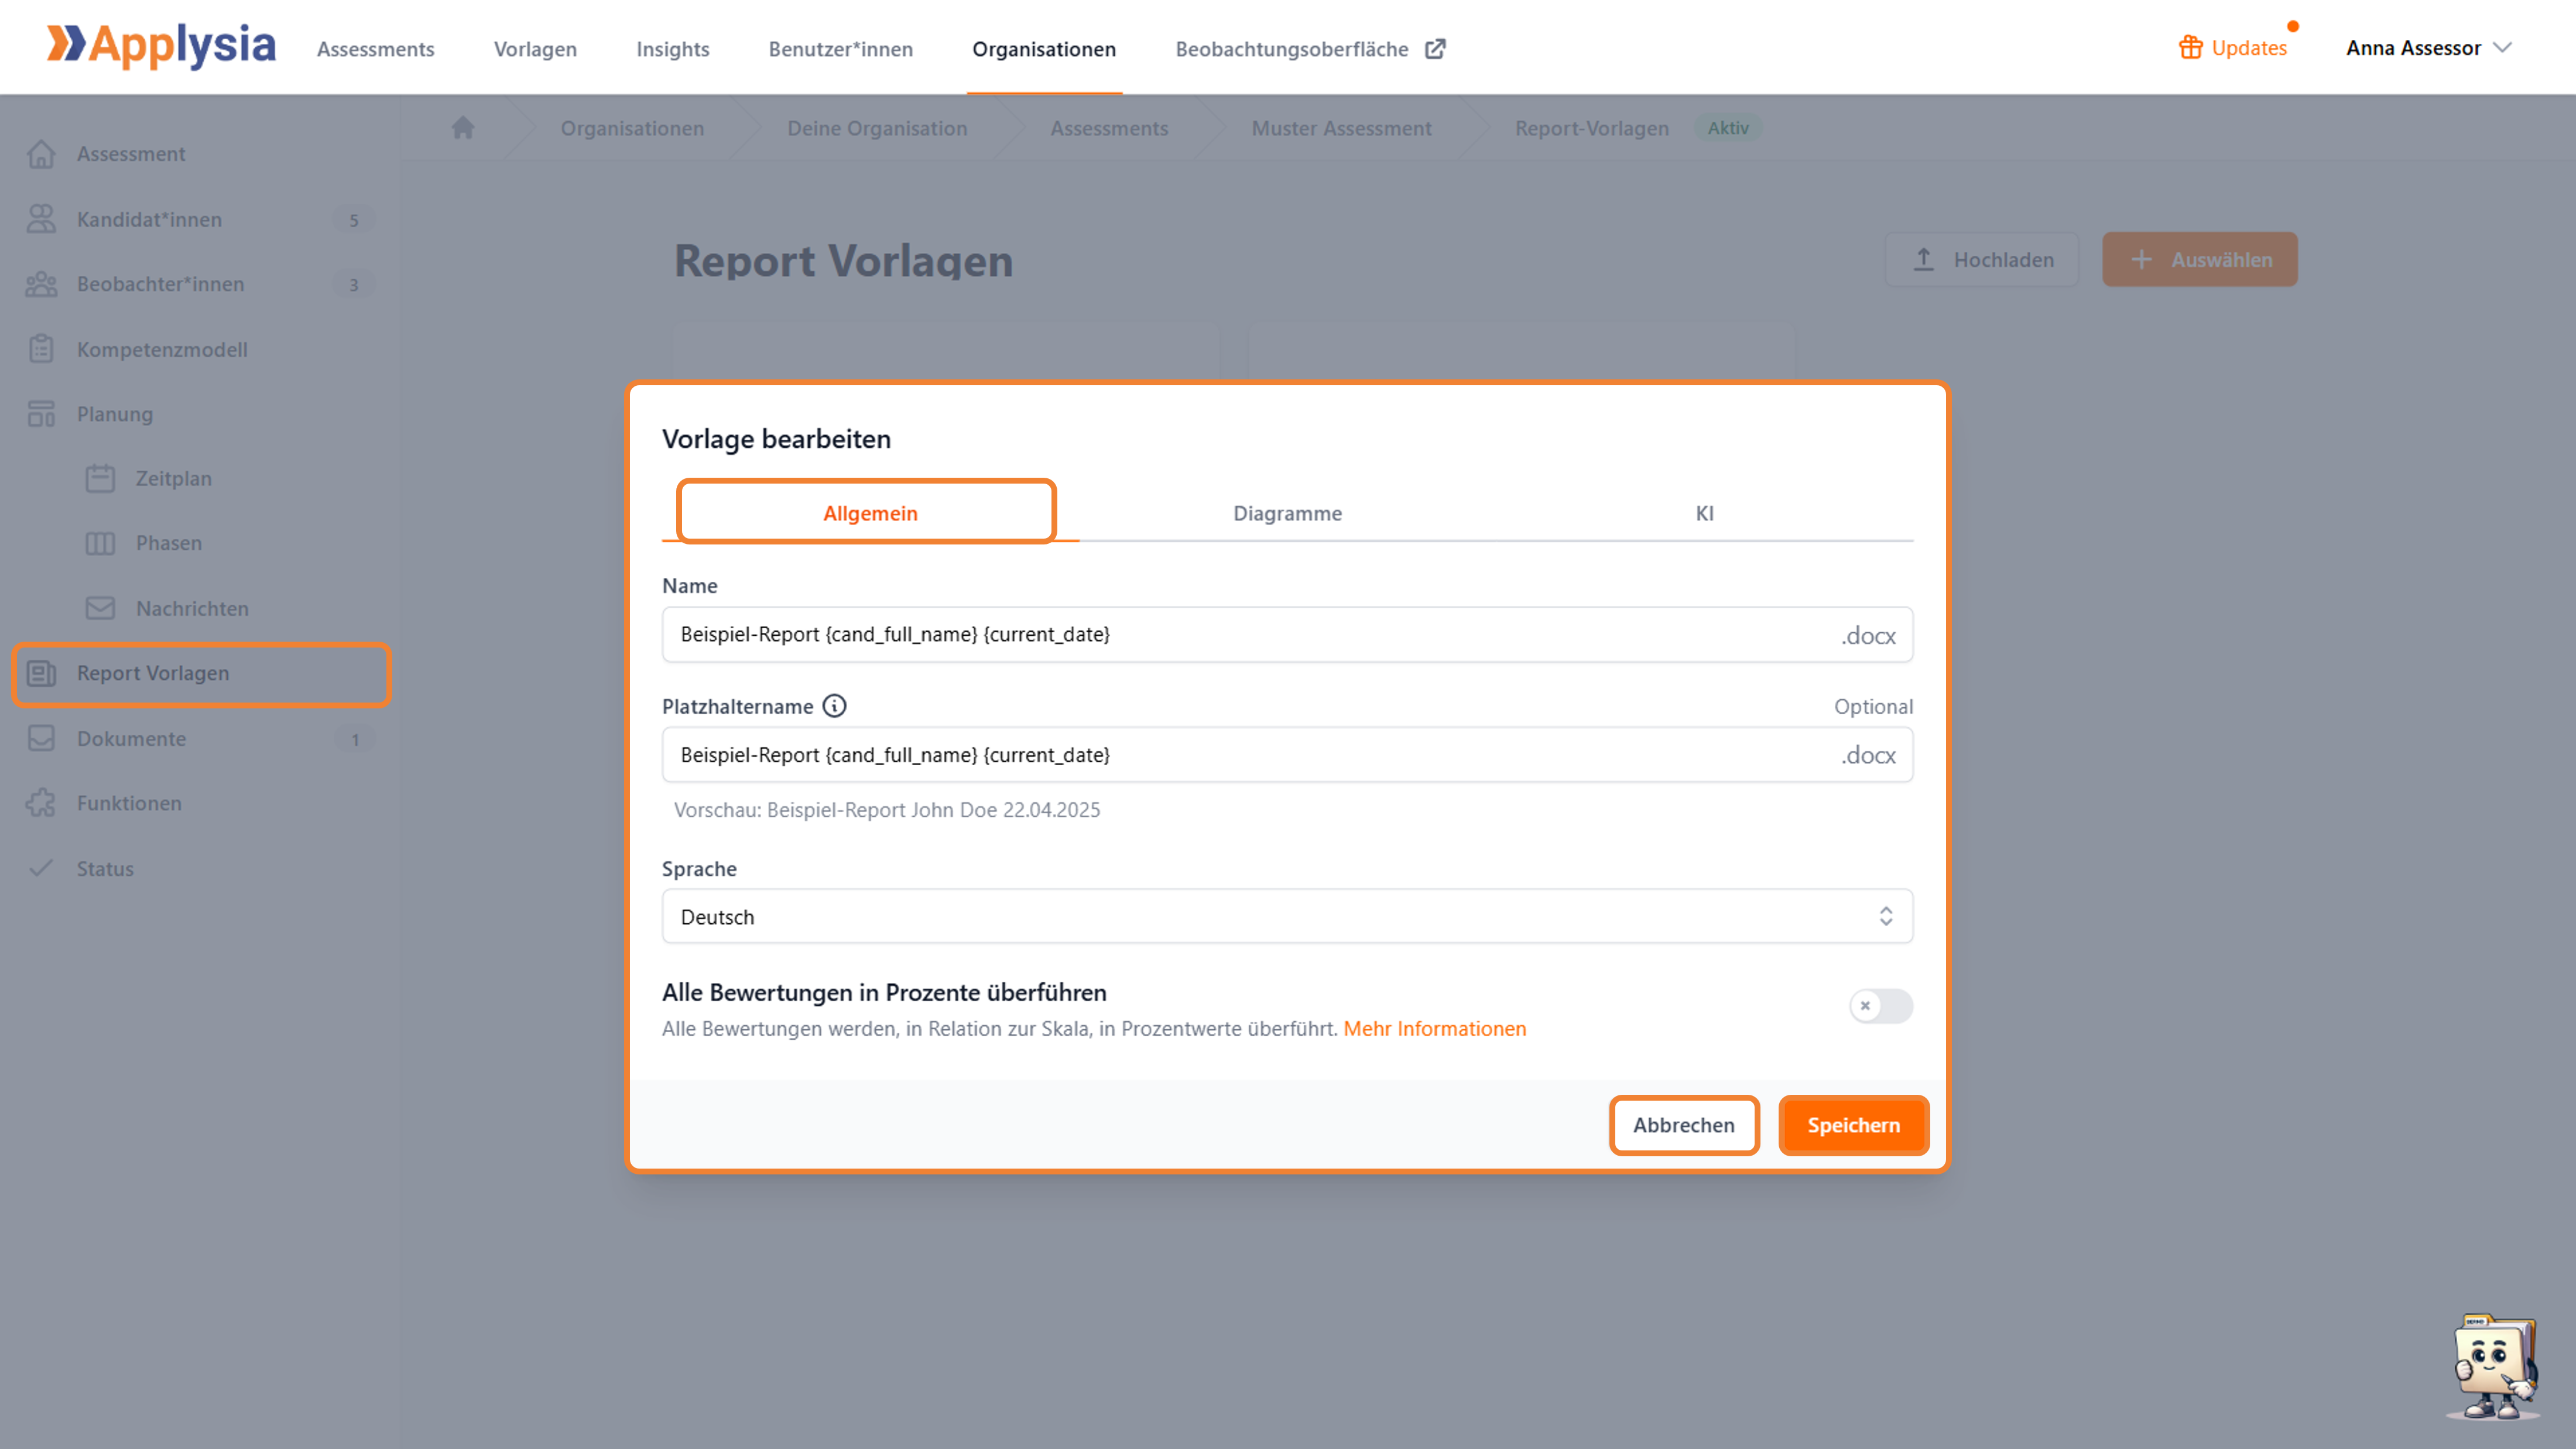Click the upload arrow icon on Hochladen

point(1924,260)
